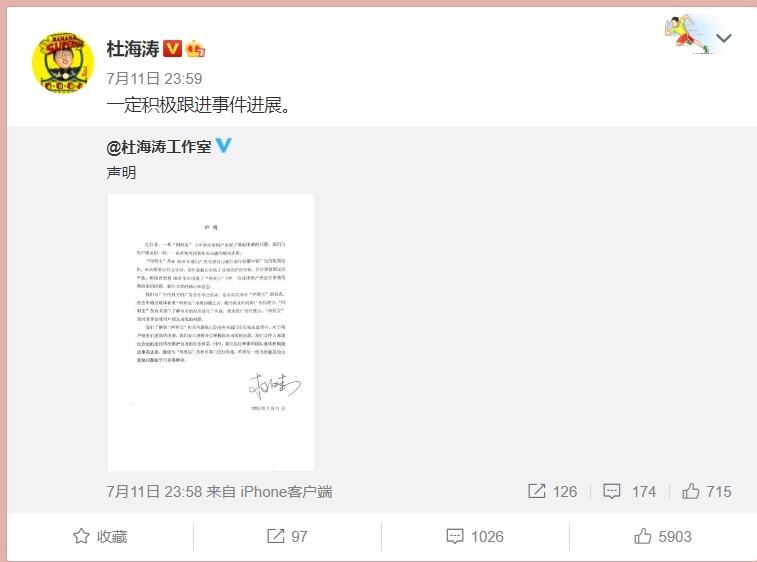Click the running-figure card decoration graphic
The image size is (757, 562).
687,34
